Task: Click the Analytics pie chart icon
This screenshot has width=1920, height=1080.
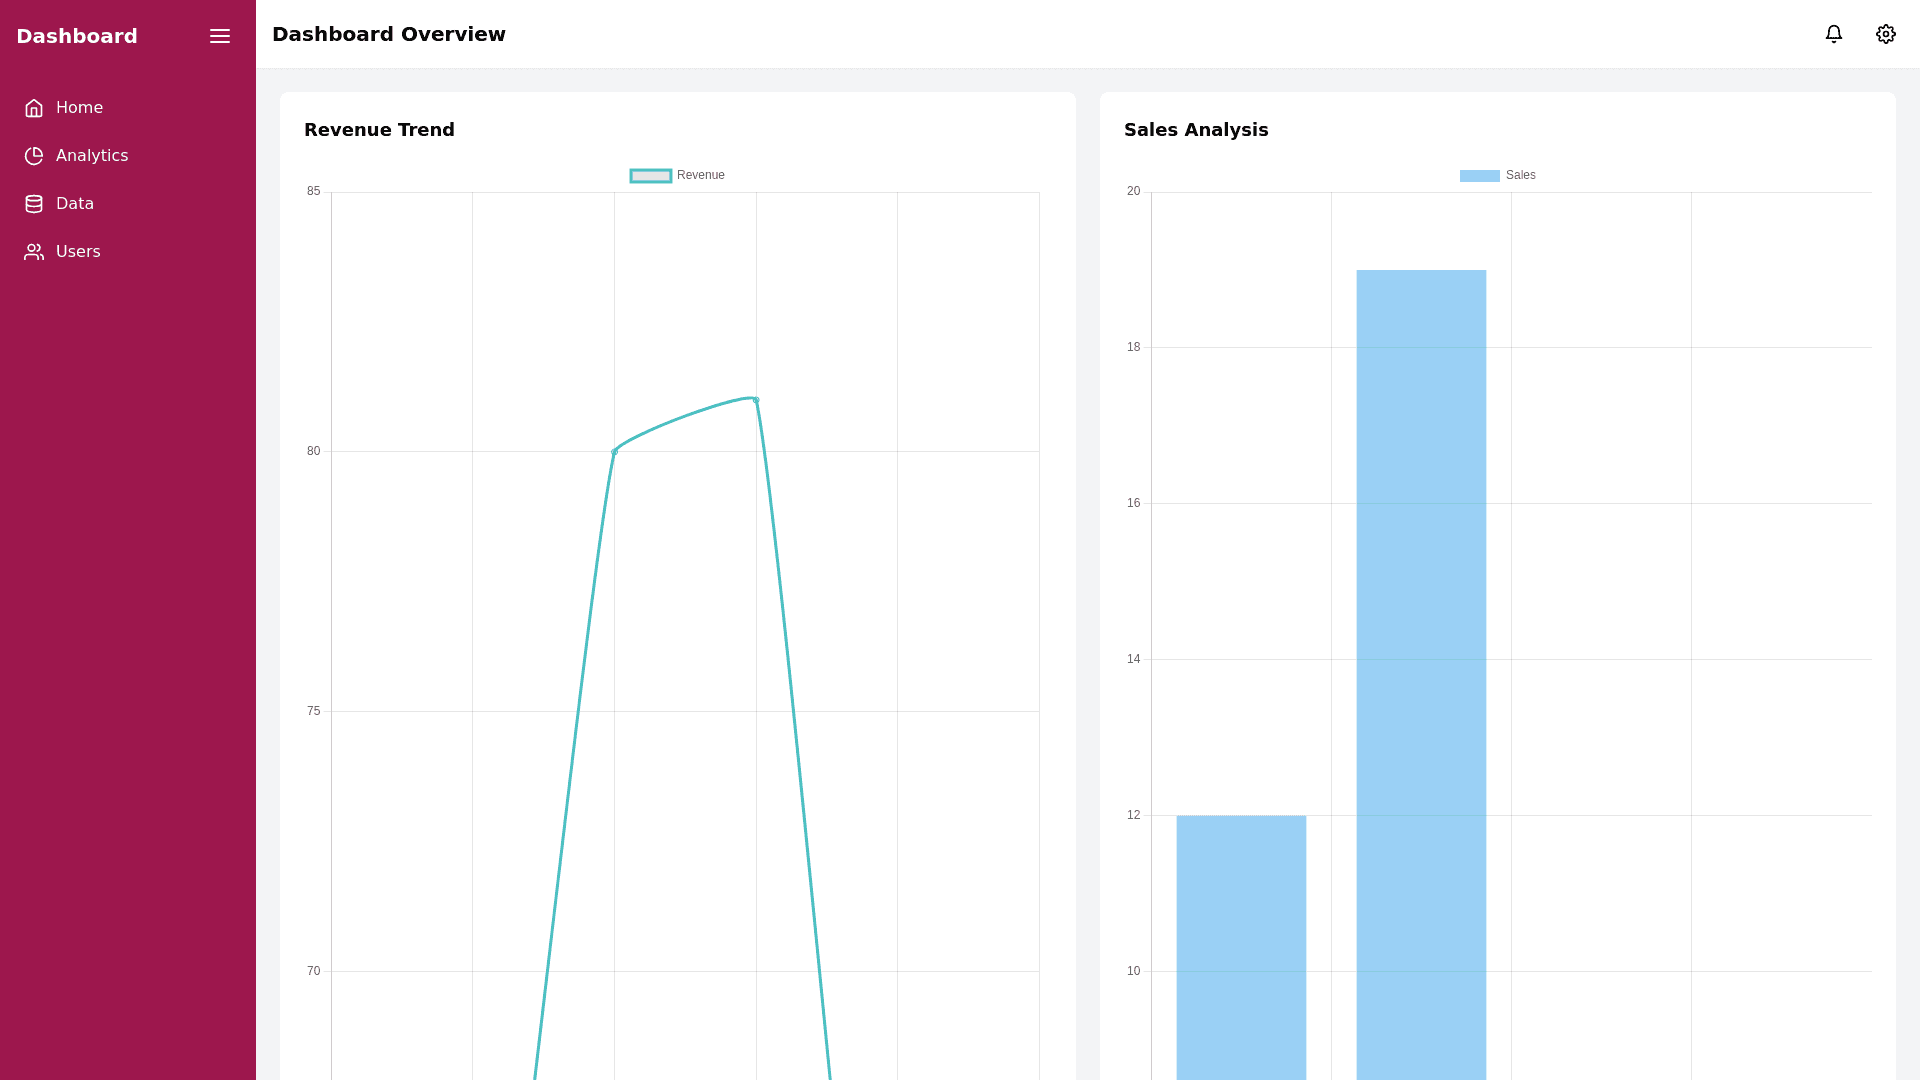Action: [34, 156]
